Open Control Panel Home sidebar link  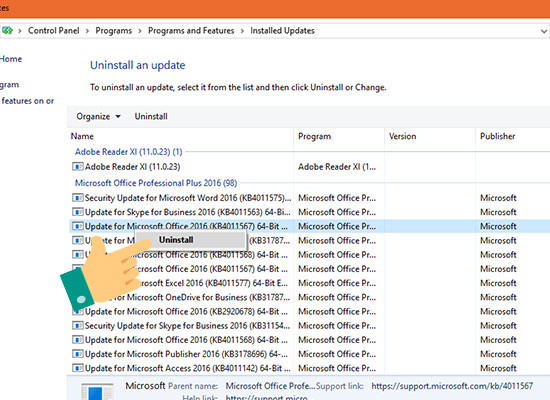pos(11,59)
